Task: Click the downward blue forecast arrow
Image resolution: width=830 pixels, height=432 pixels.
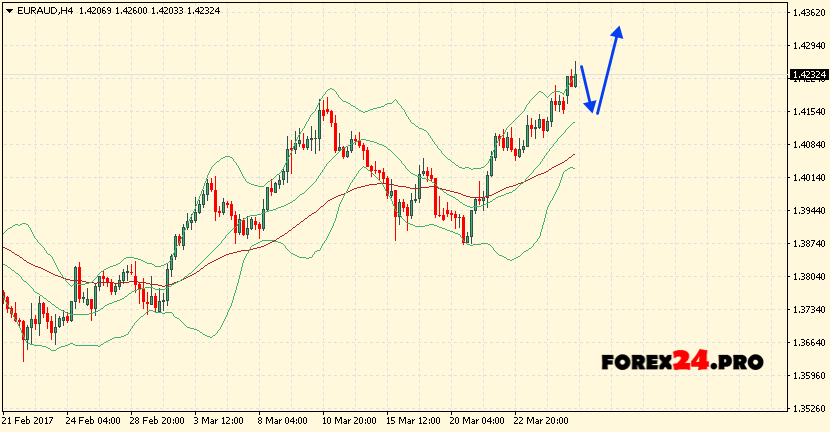Action: [588, 90]
